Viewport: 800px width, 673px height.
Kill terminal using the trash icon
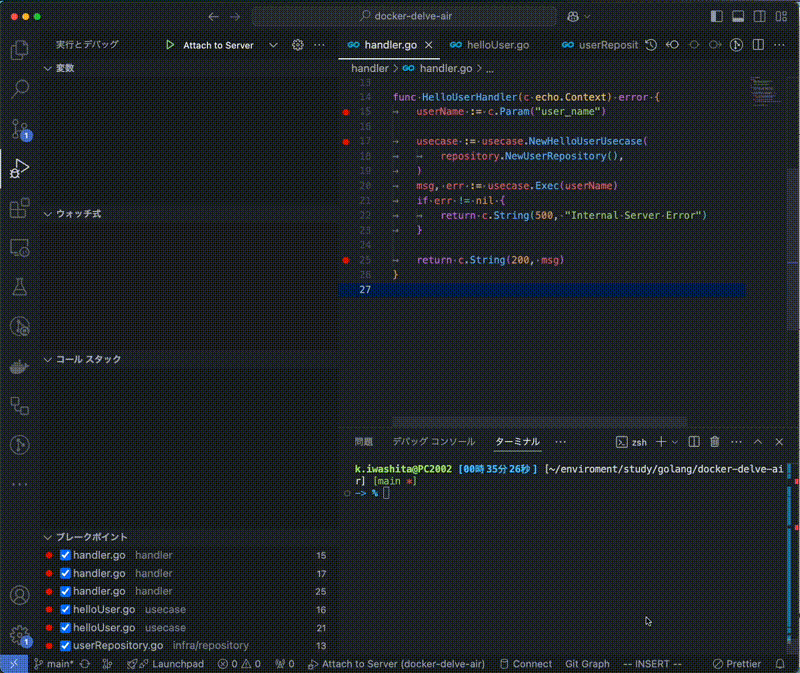tap(715, 442)
